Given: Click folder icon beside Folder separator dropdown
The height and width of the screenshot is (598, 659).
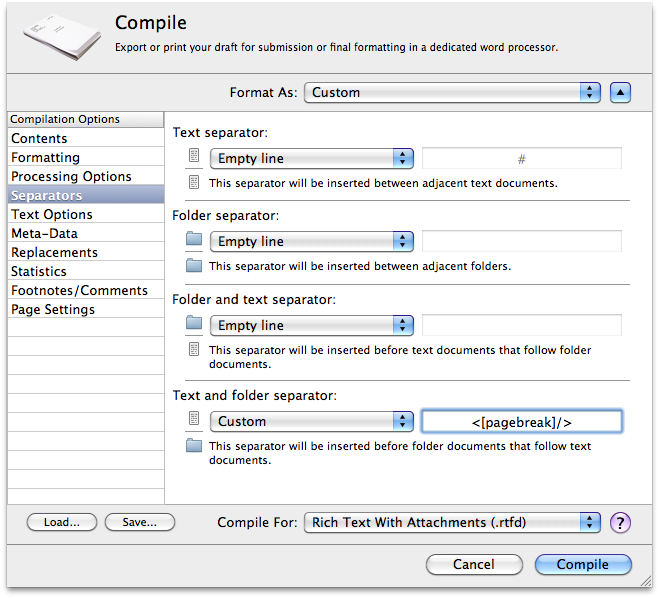Looking at the screenshot, I should pyautogui.click(x=194, y=239).
